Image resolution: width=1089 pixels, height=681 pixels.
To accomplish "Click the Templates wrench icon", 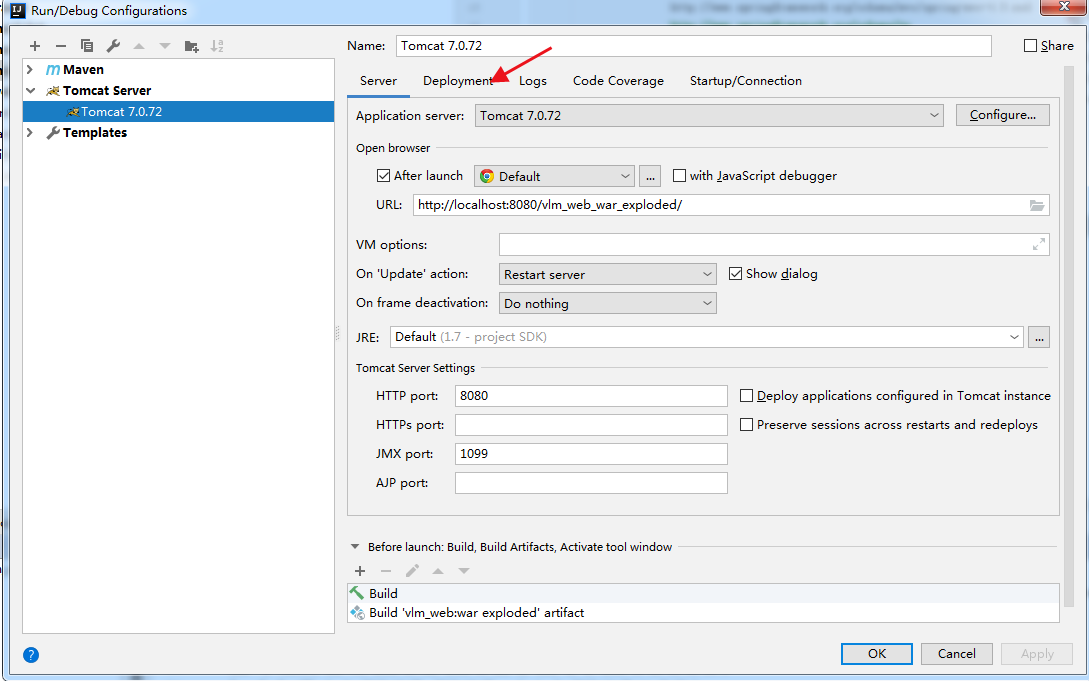I will point(53,133).
